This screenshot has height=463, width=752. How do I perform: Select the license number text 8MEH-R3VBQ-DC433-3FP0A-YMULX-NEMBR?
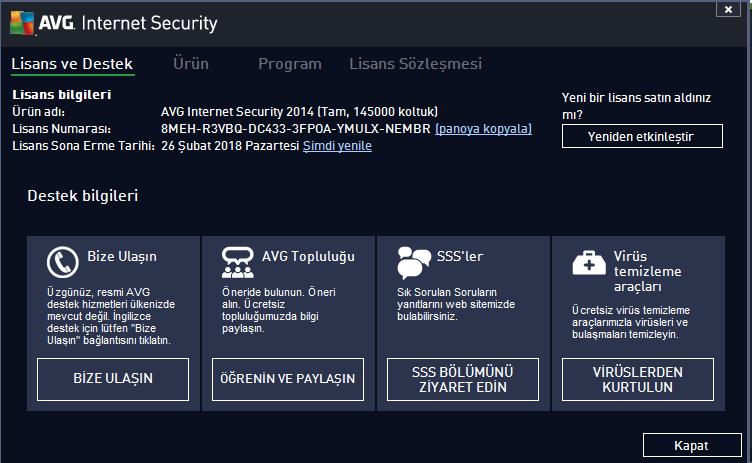(x=295, y=129)
